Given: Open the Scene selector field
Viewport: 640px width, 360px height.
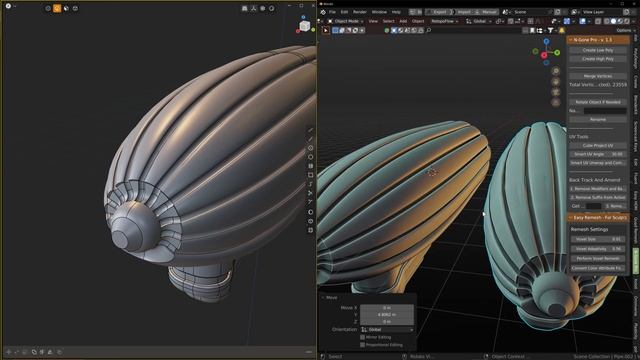Looking at the screenshot, I should tap(531, 12).
